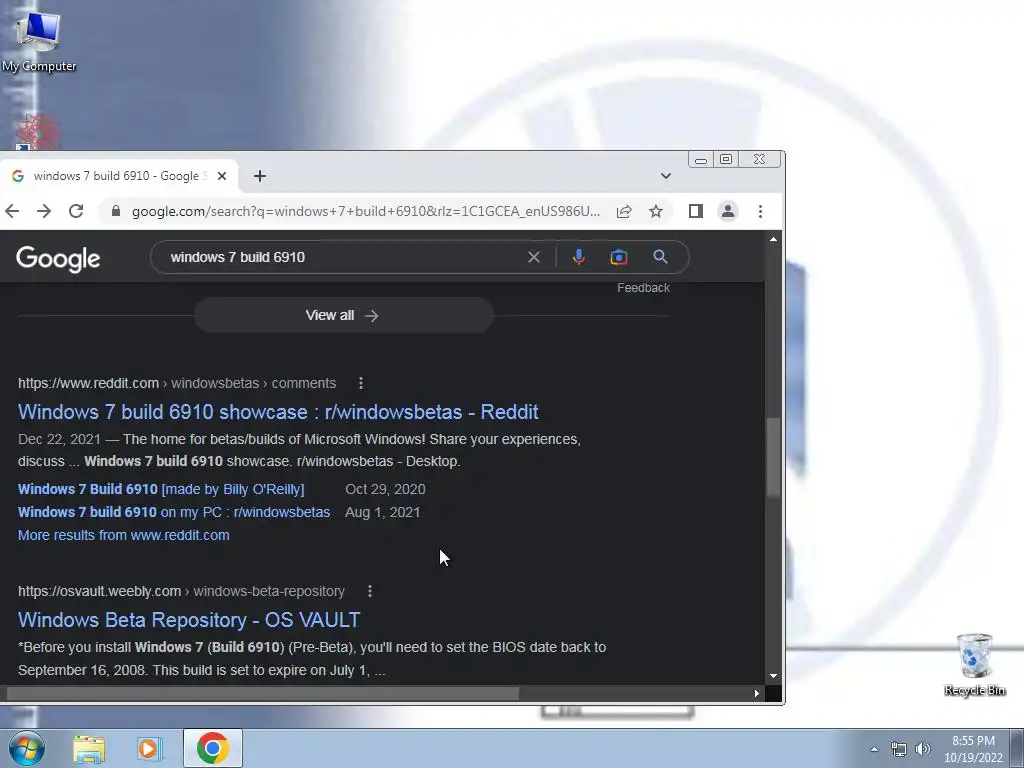Image resolution: width=1024 pixels, height=768 pixels.
Task: Start voice search with microphone
Action: (579, 257)
